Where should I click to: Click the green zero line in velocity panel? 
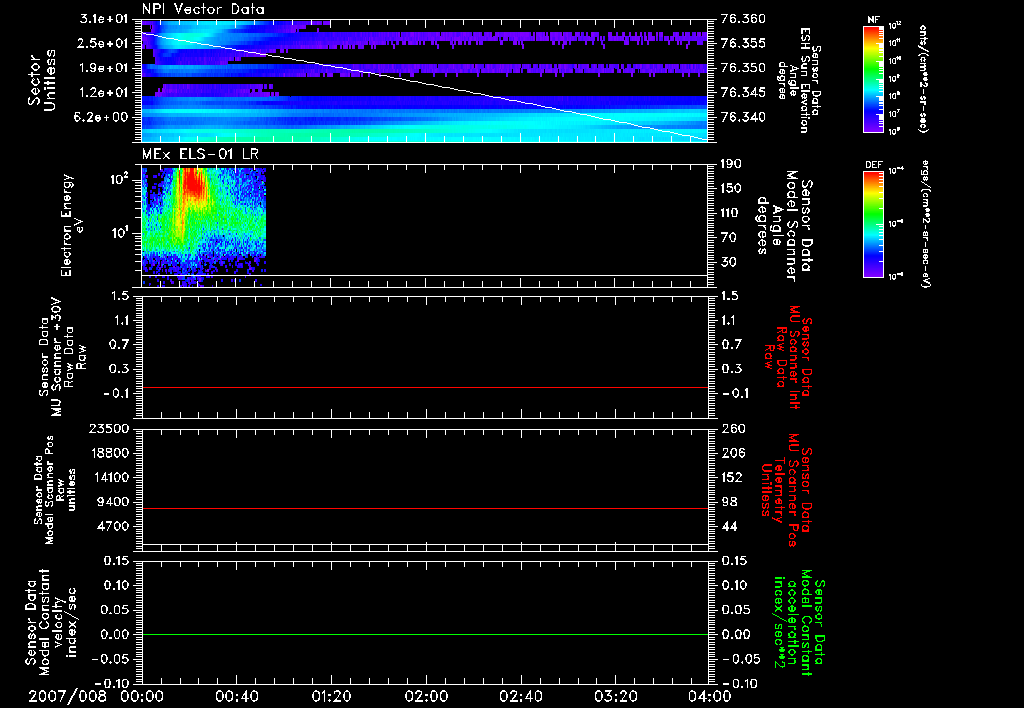[424, 634]
